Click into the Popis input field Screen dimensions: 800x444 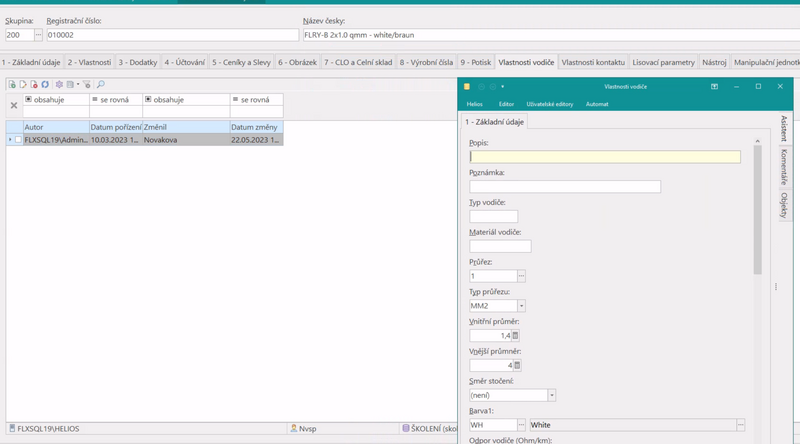tap(605, 157)
